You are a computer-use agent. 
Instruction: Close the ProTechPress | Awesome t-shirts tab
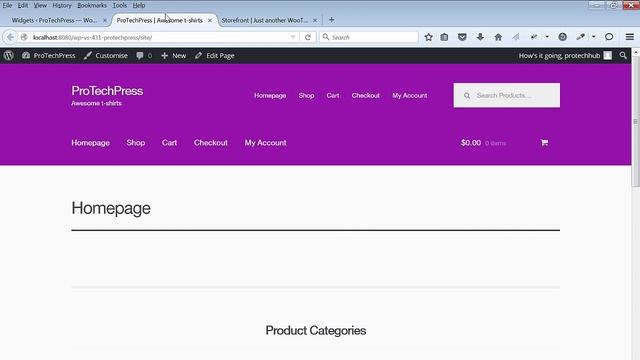click(x=210, y=20)
